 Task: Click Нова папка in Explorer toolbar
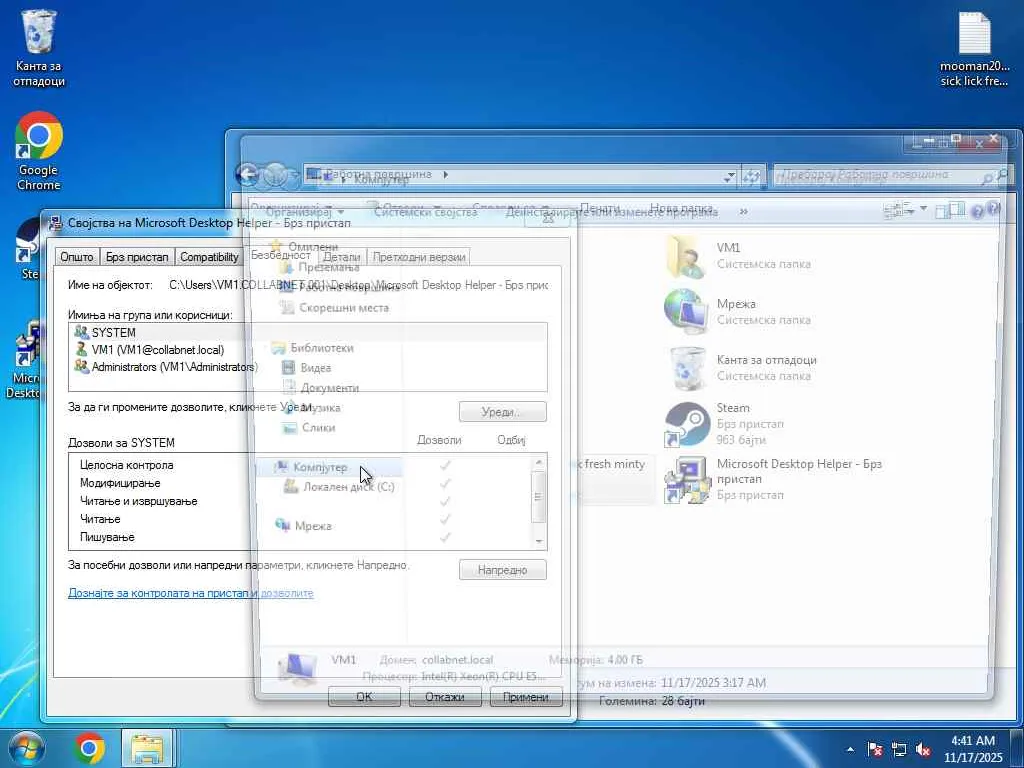(681, 208)
